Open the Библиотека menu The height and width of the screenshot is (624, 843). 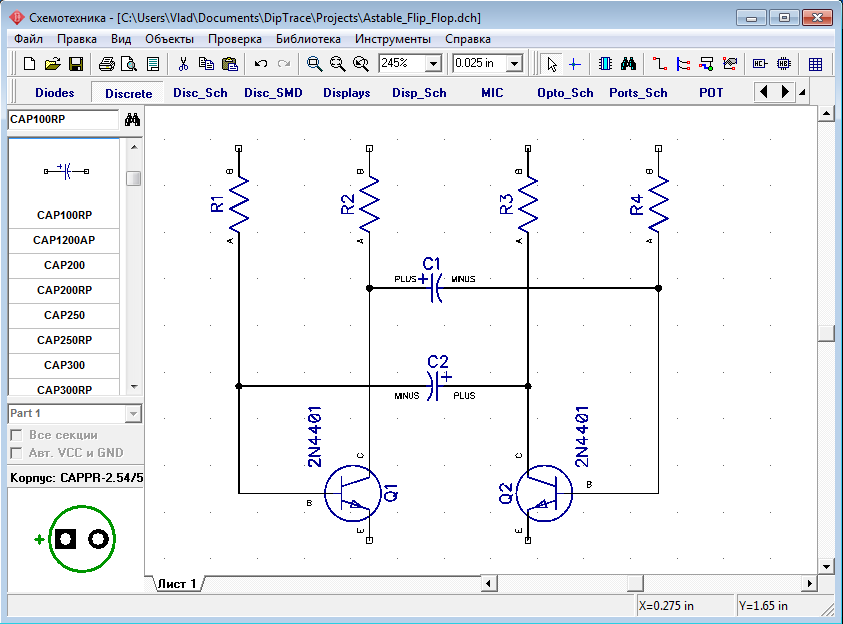click(x=308, y=39)
